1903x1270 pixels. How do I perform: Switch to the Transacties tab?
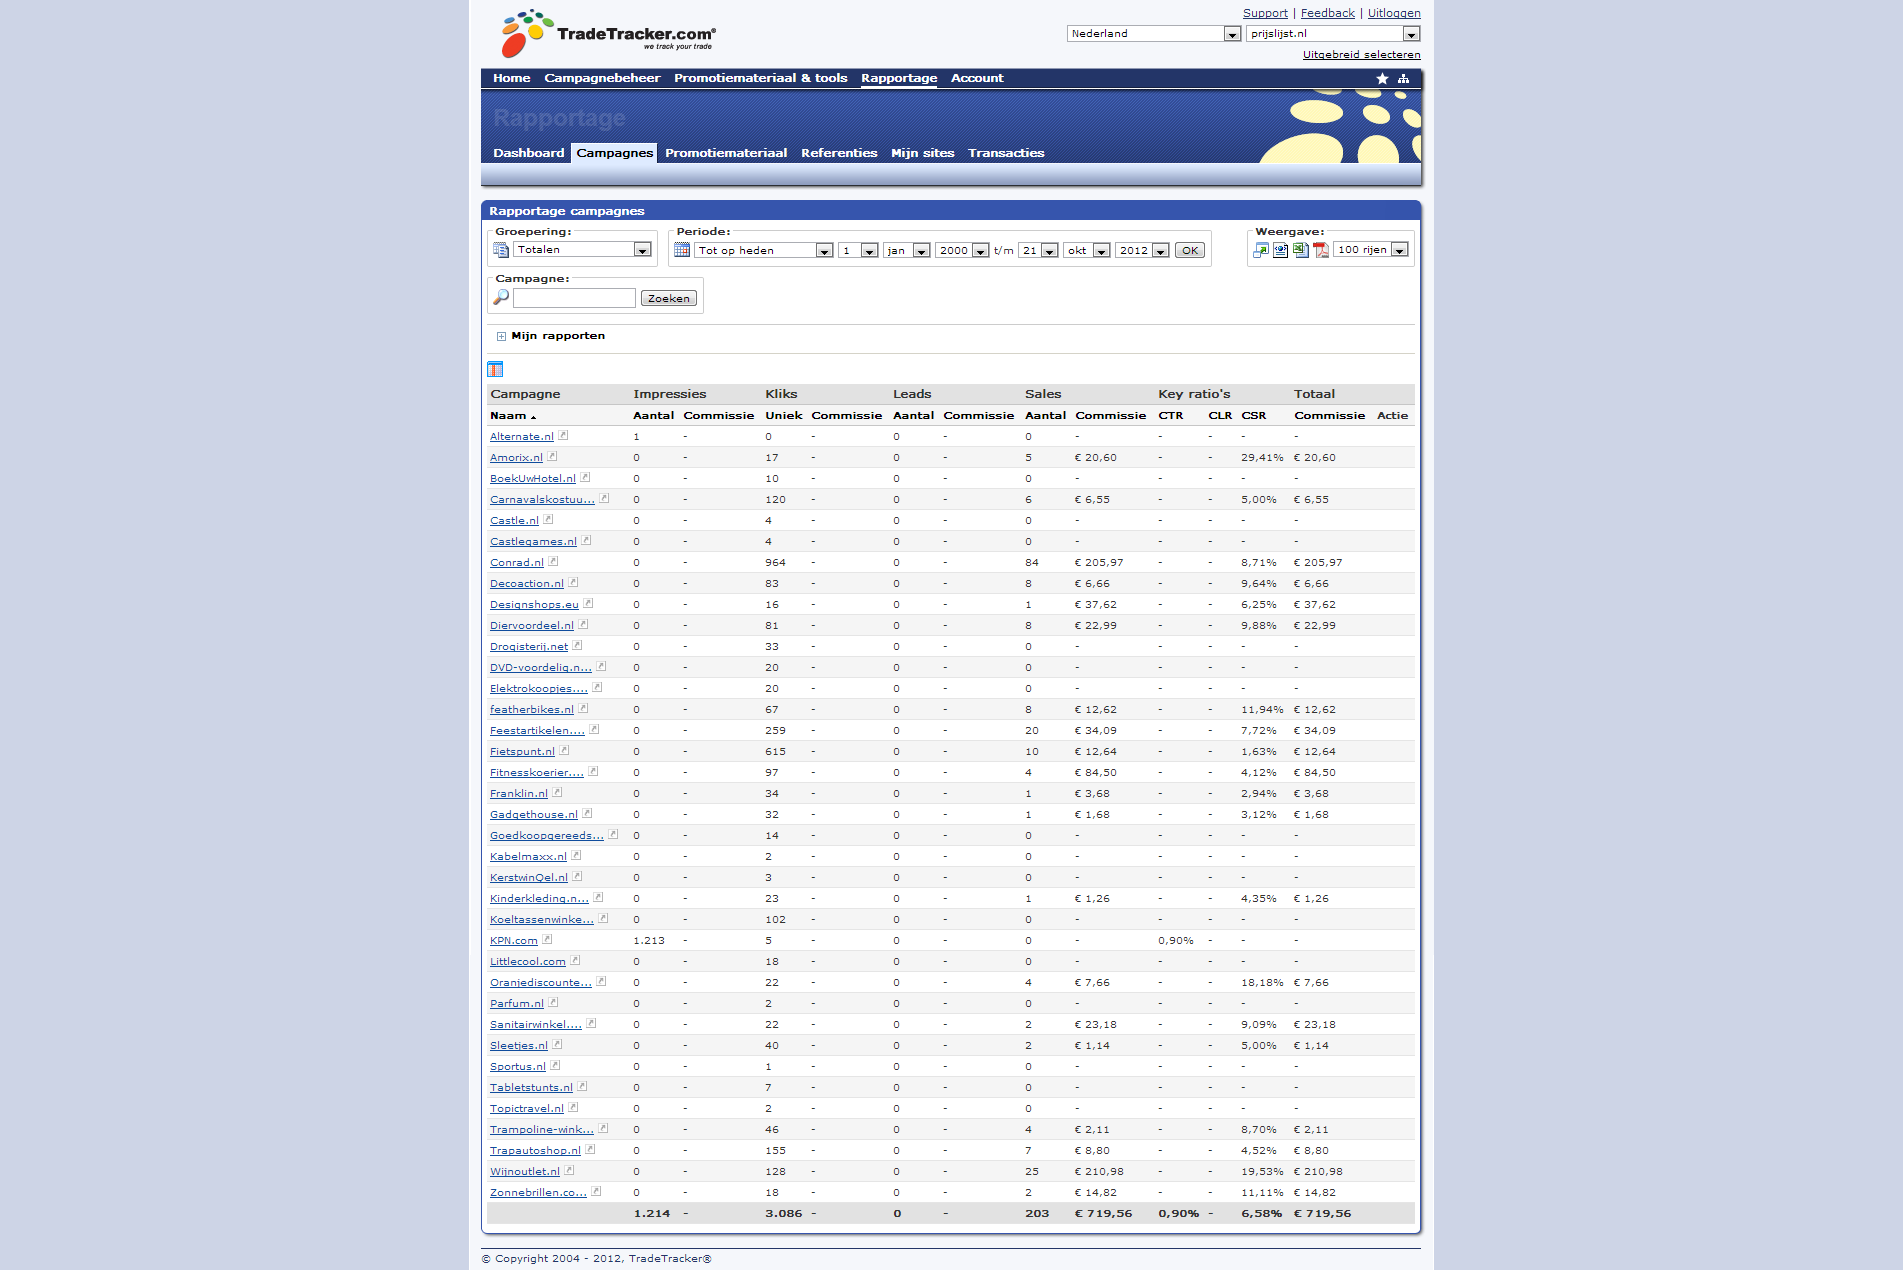pos(1006,153)
